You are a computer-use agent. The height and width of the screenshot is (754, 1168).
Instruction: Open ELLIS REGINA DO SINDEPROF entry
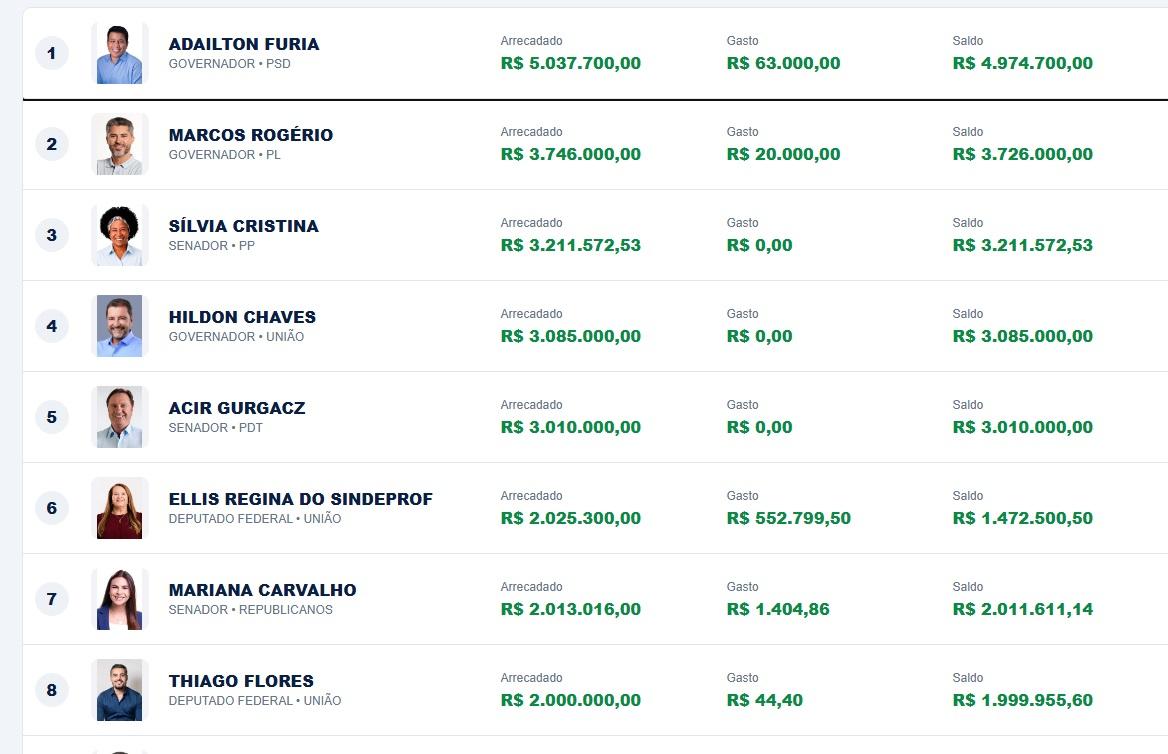click(300, 499)
